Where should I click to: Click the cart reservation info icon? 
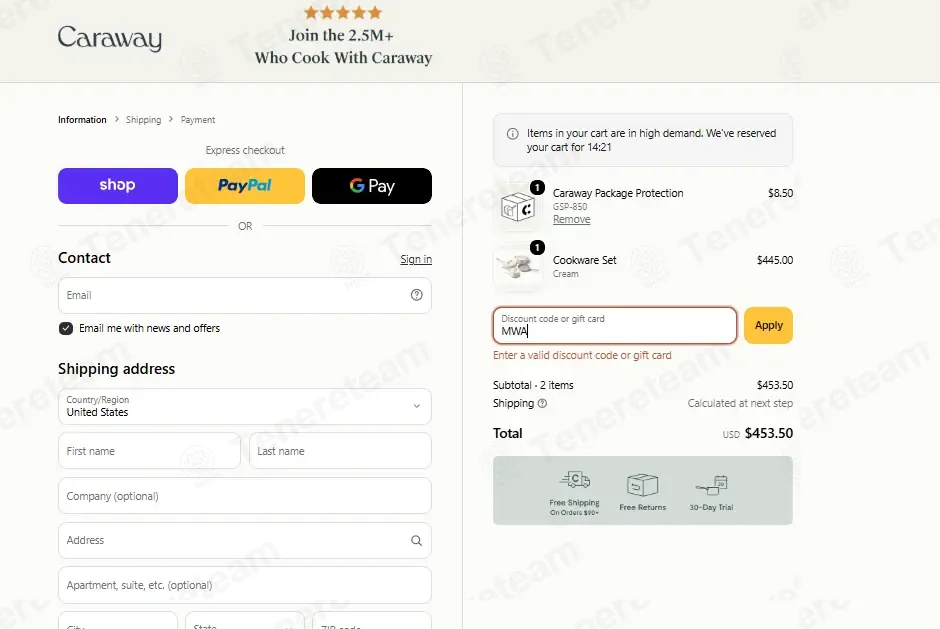tap(513, 134)
